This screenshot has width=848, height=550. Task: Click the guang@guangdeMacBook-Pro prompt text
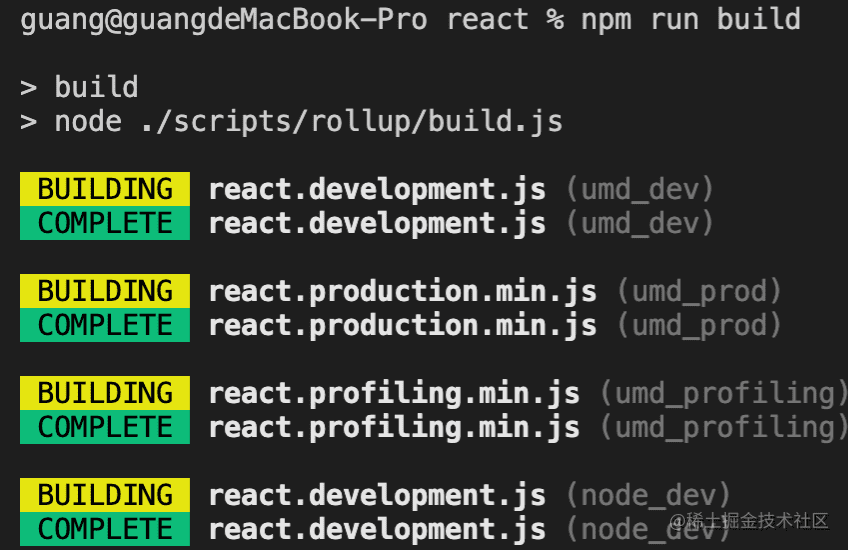tap(223, 19)
